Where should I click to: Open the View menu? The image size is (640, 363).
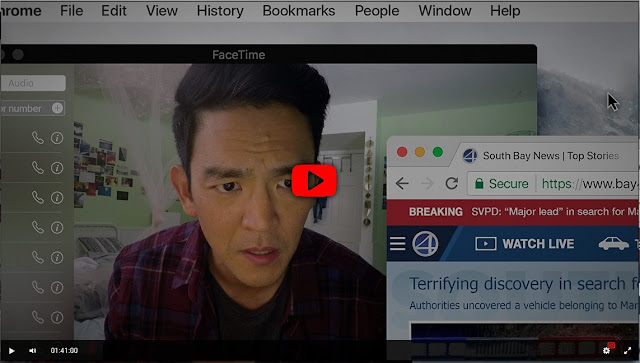coord(162,11)
